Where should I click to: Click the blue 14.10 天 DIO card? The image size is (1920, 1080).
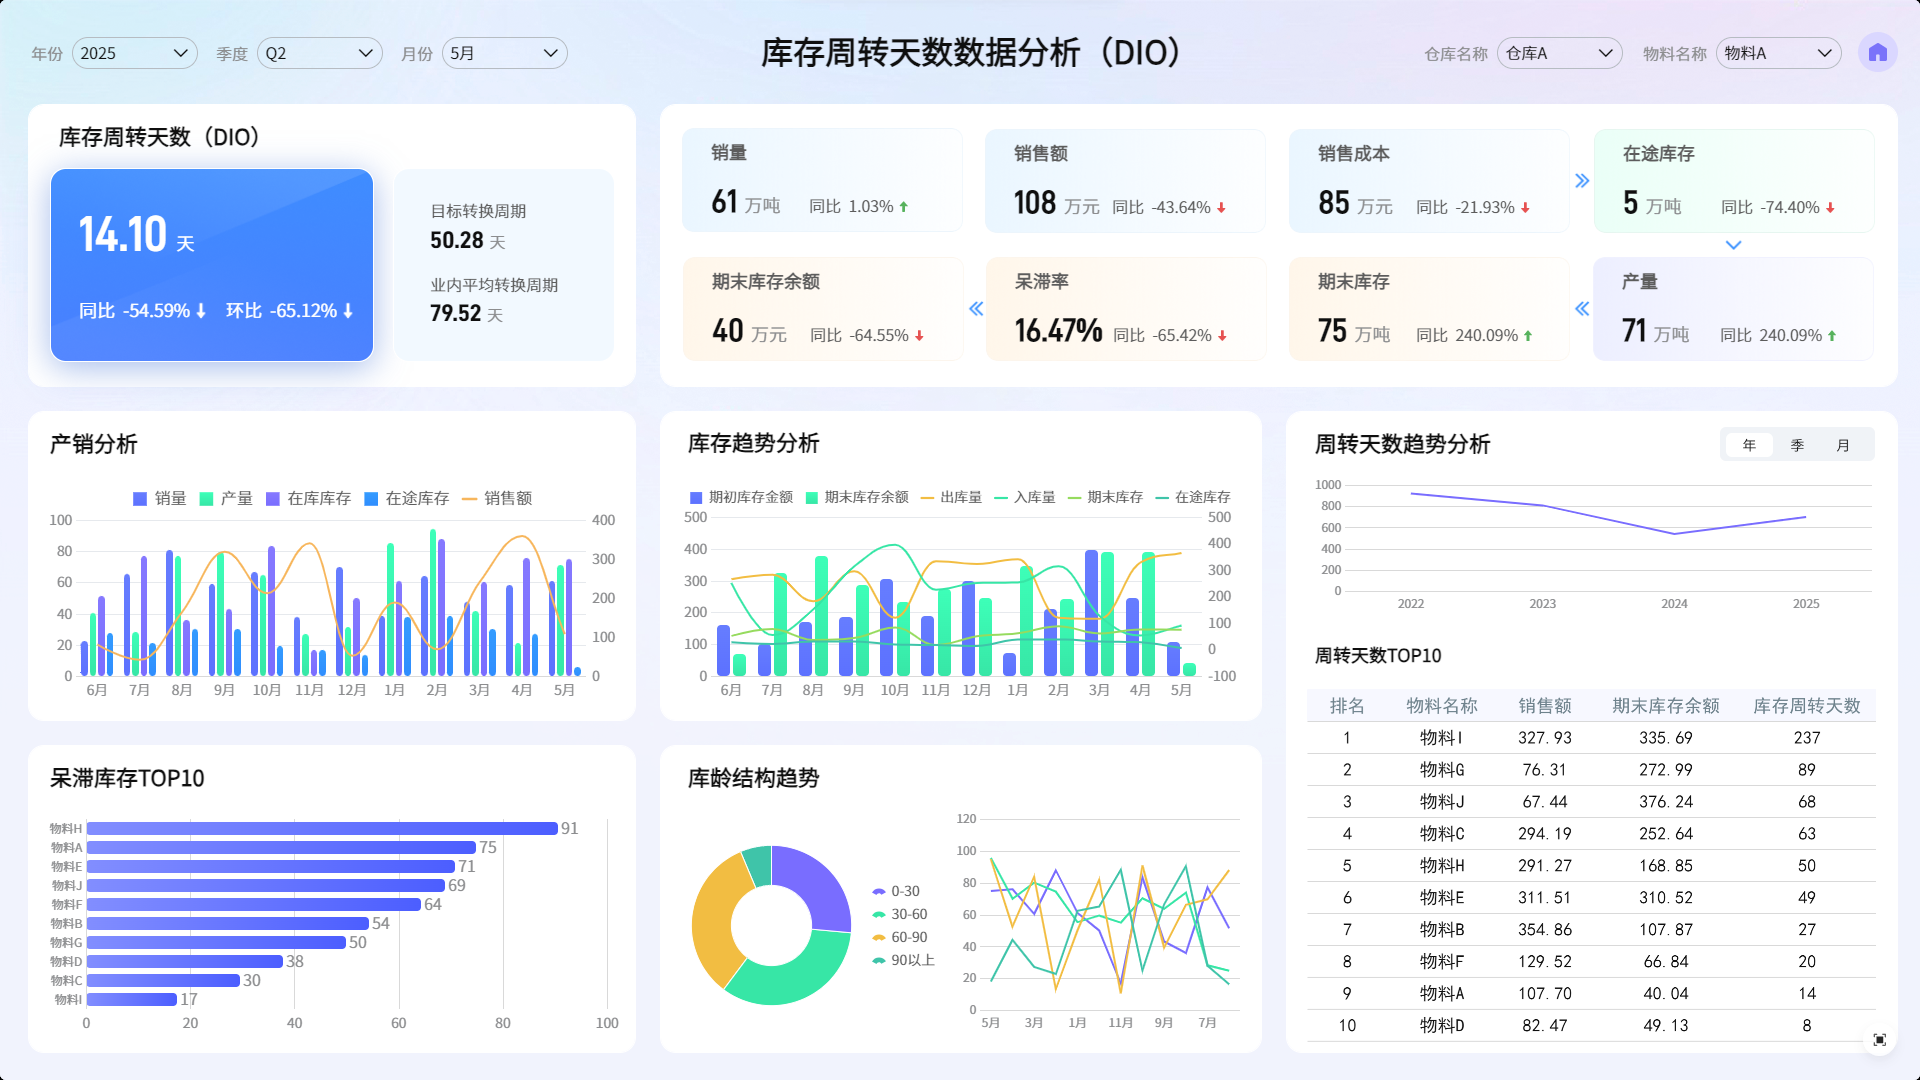[x=212, y=265]
